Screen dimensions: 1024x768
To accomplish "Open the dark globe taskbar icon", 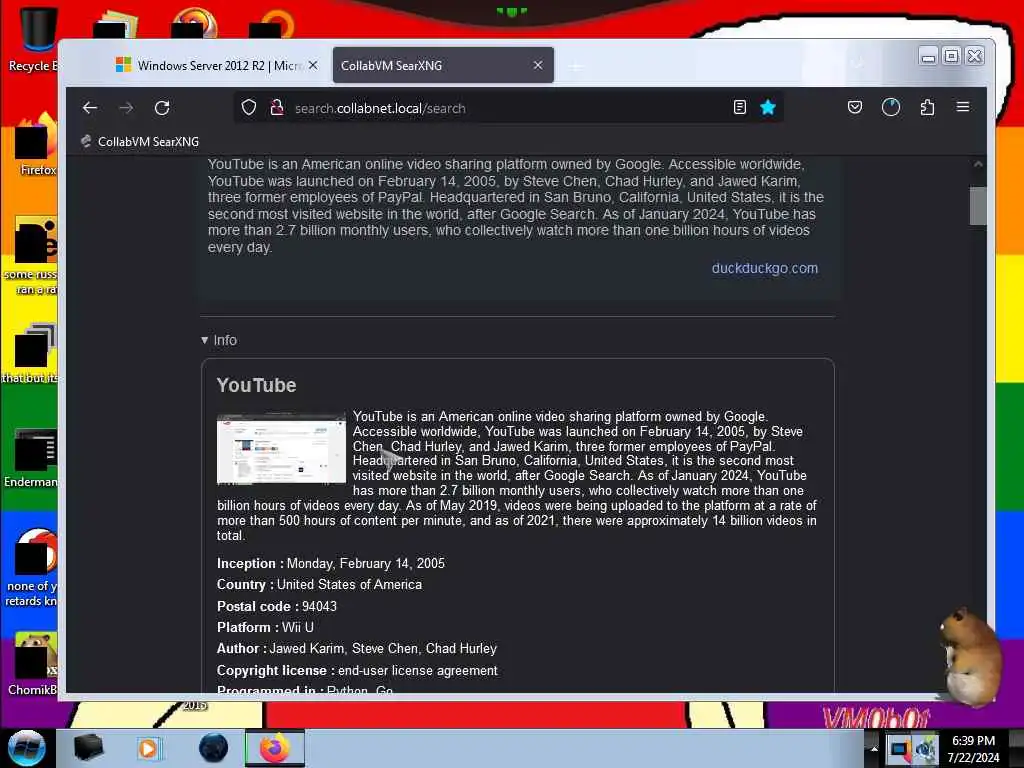I will pyautogui.click(x=214, y=748).
